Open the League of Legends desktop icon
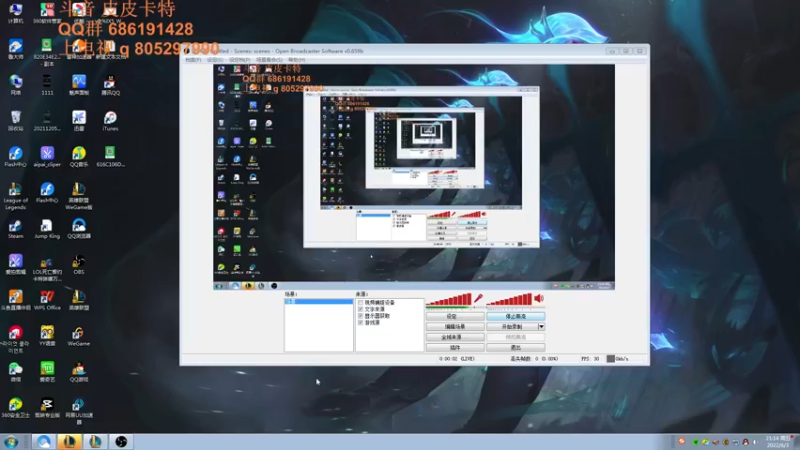Screen dimensions: 800x450 coord(15,196)
